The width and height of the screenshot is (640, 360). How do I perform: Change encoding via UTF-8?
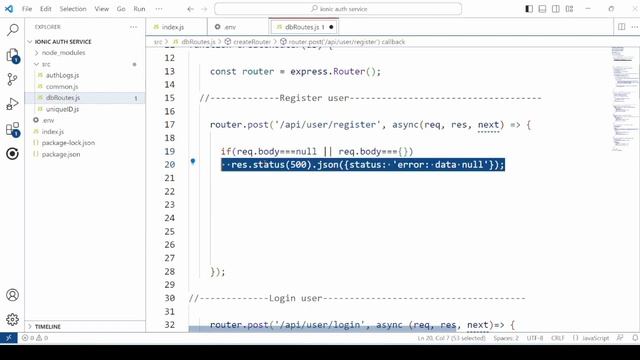click(535, 338)
